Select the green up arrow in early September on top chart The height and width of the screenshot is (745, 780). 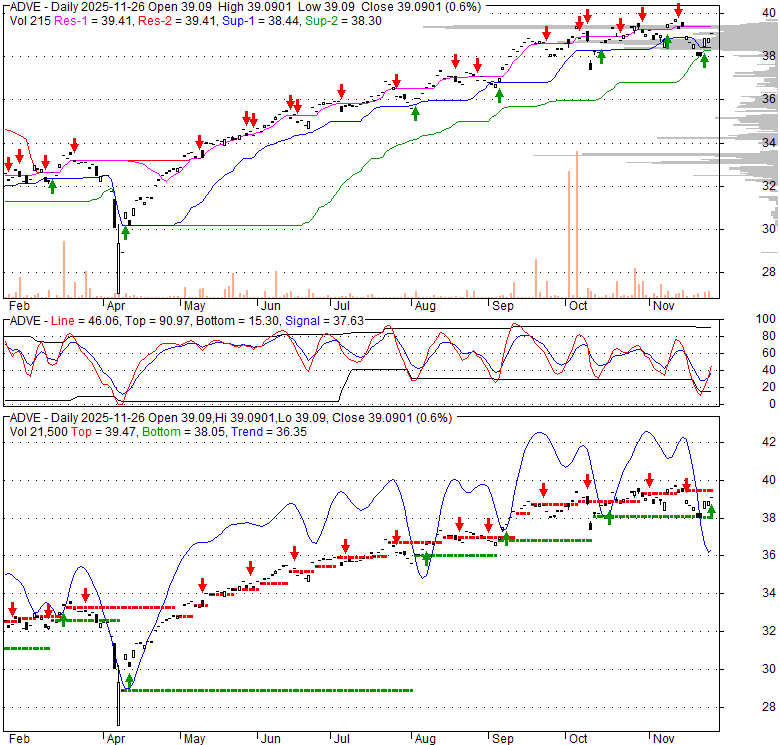499,95
